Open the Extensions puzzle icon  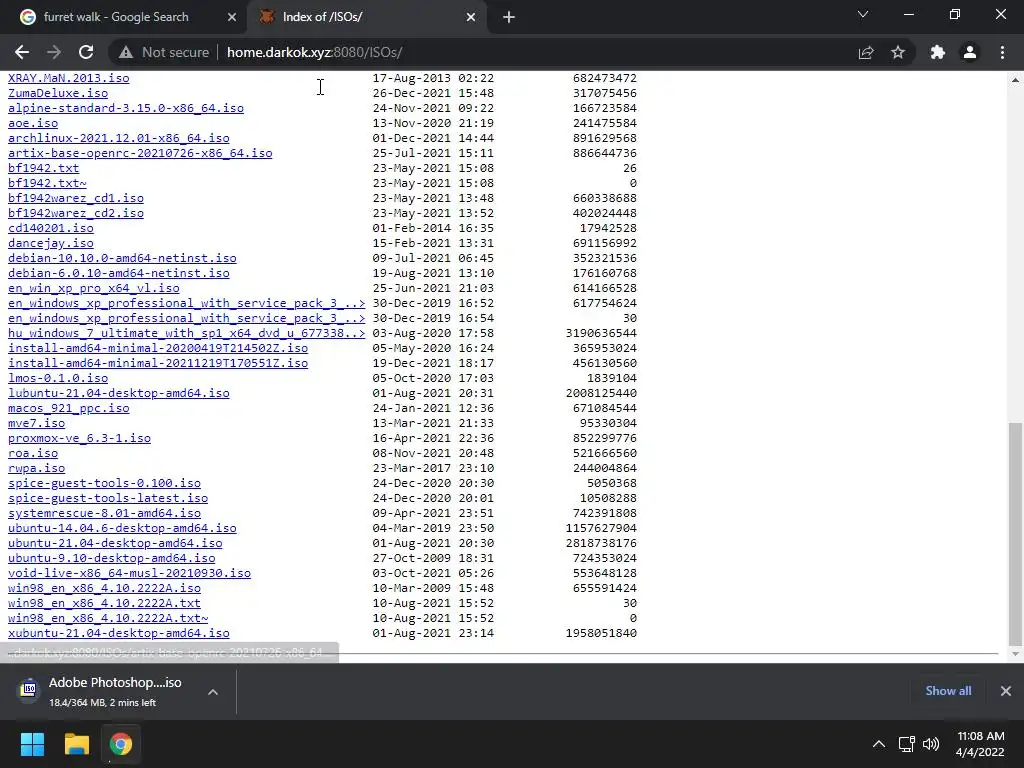938,52
